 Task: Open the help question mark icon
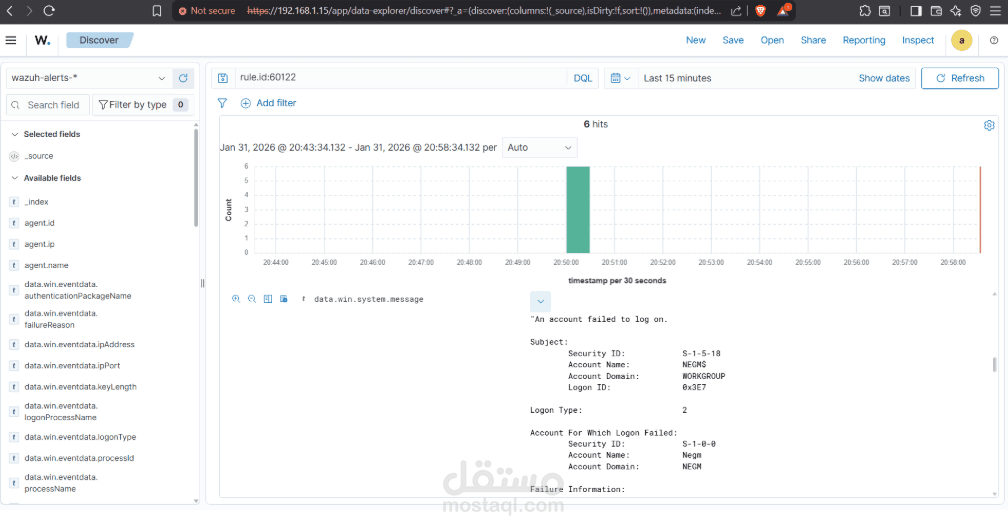[994, 40]
